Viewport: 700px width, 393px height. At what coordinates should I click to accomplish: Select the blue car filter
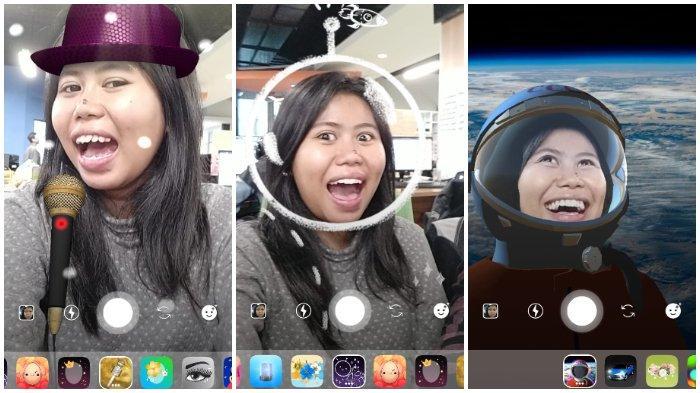tap(621, 371)
